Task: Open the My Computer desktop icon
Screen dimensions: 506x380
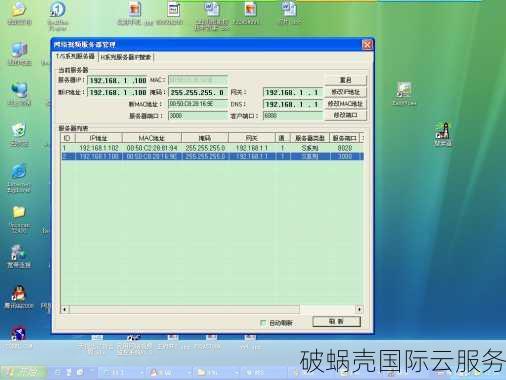Action: click(19, 50)
